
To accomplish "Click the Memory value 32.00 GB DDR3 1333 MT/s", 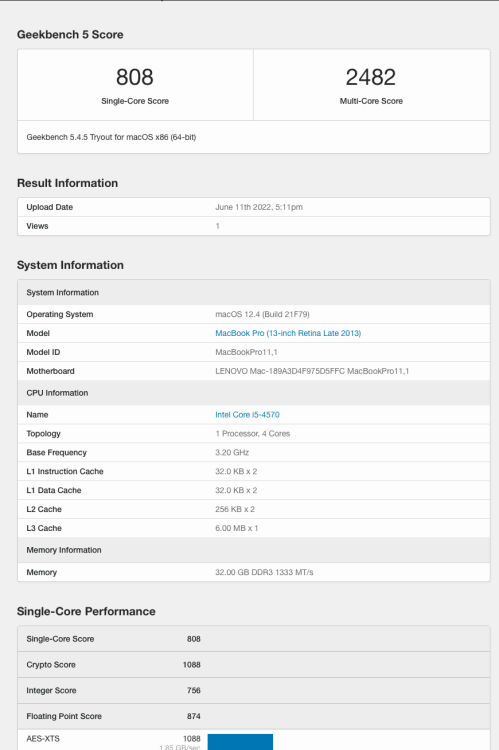I will 264,572.
